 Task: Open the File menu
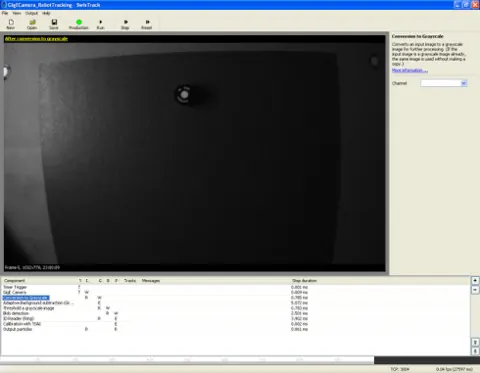click(x=5, y=13)
